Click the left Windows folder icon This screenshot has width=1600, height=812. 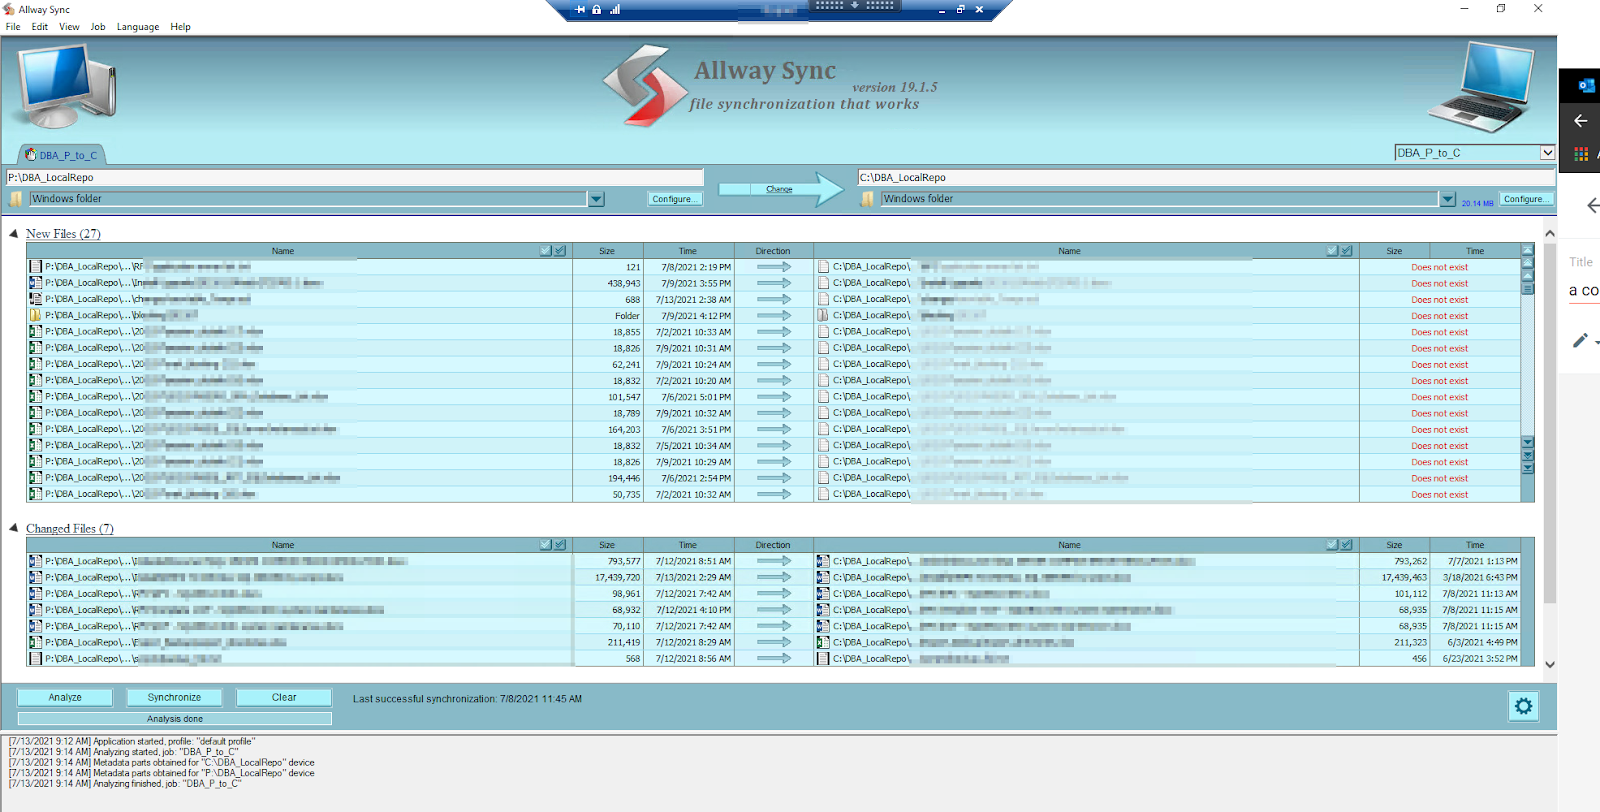coord(16,199)
